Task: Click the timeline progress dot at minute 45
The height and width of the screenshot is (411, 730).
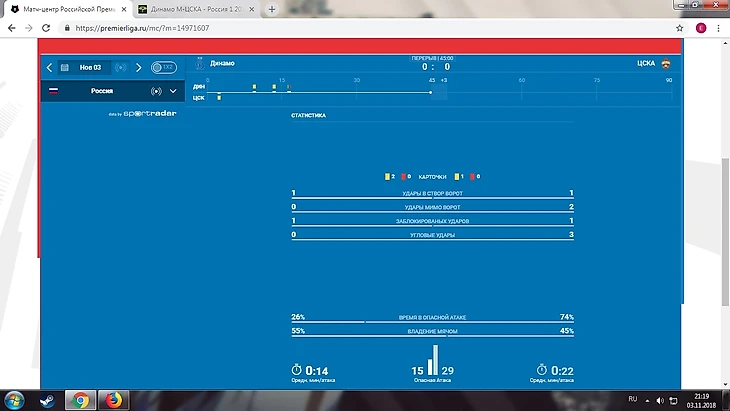Action: point(431,93)
